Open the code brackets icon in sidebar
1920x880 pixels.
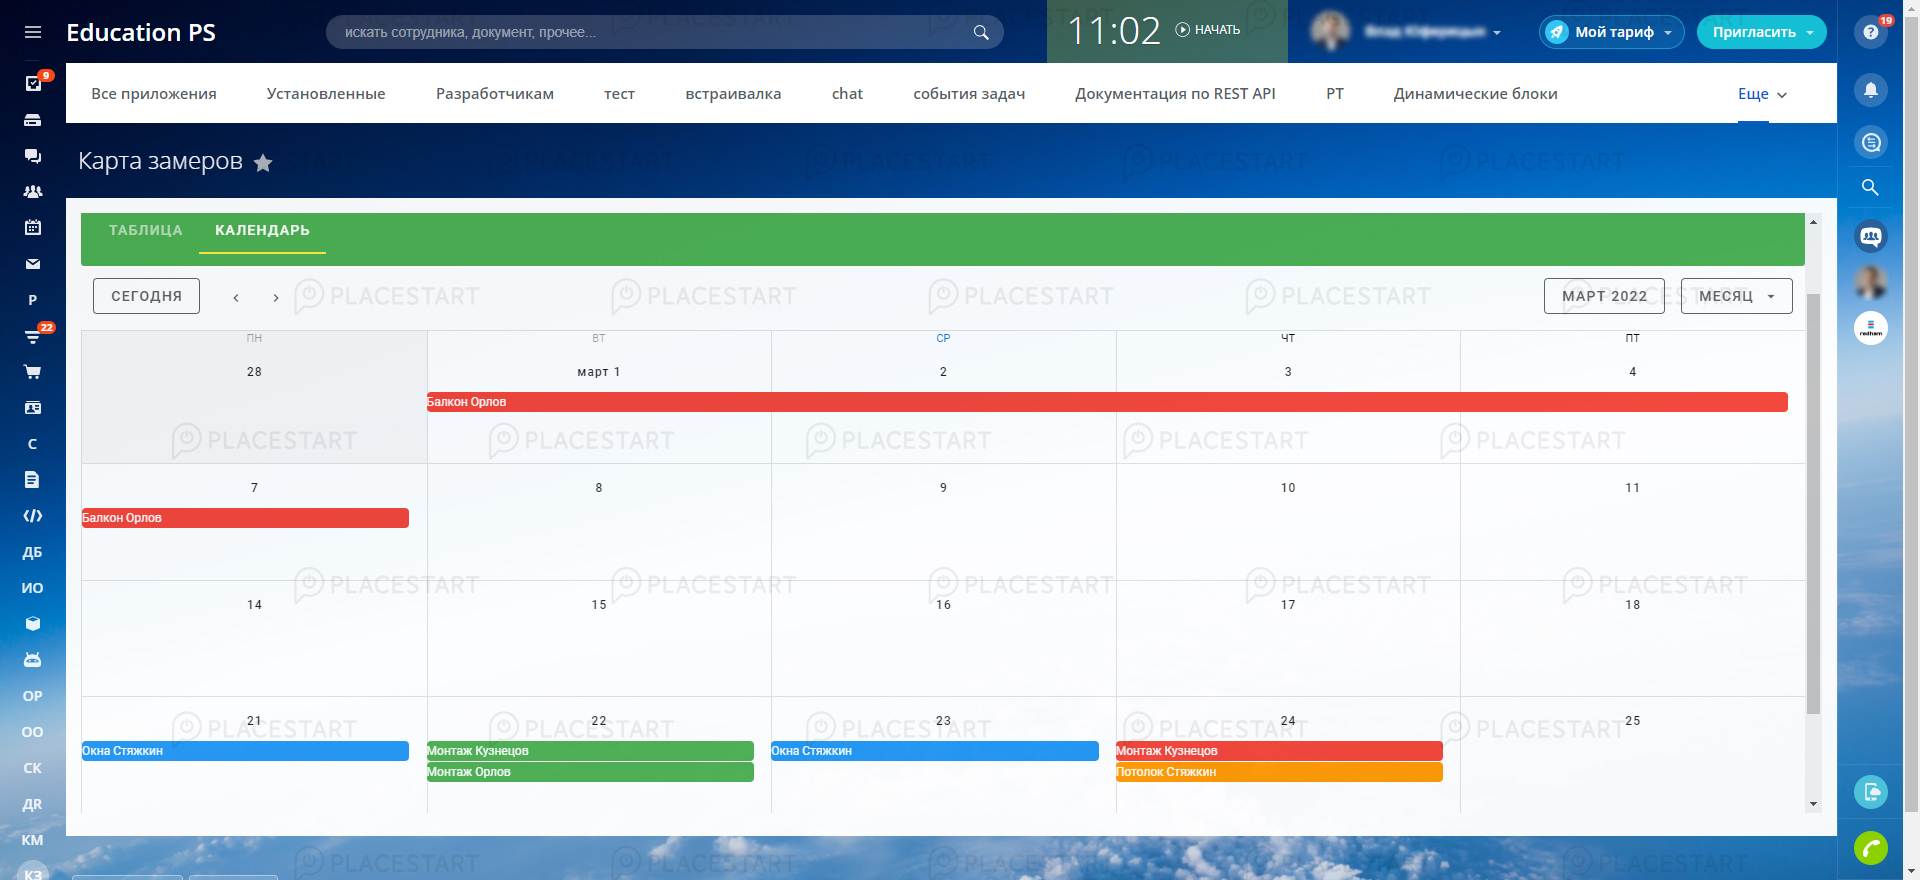33,516
